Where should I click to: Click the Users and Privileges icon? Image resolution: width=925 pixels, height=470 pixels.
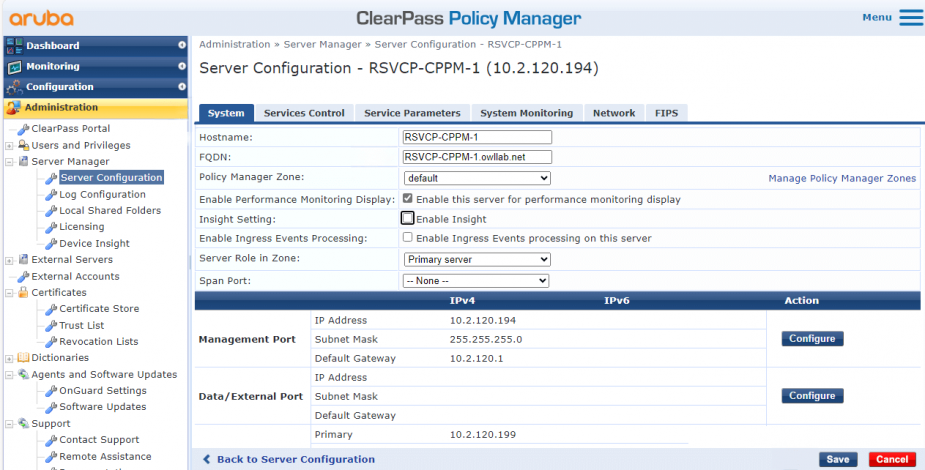point(23,145)
